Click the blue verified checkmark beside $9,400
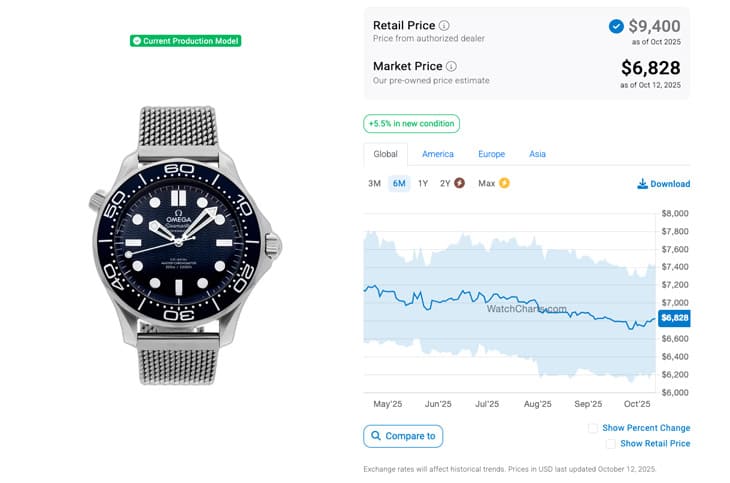730x483 pixels. [x=616, y=26]
